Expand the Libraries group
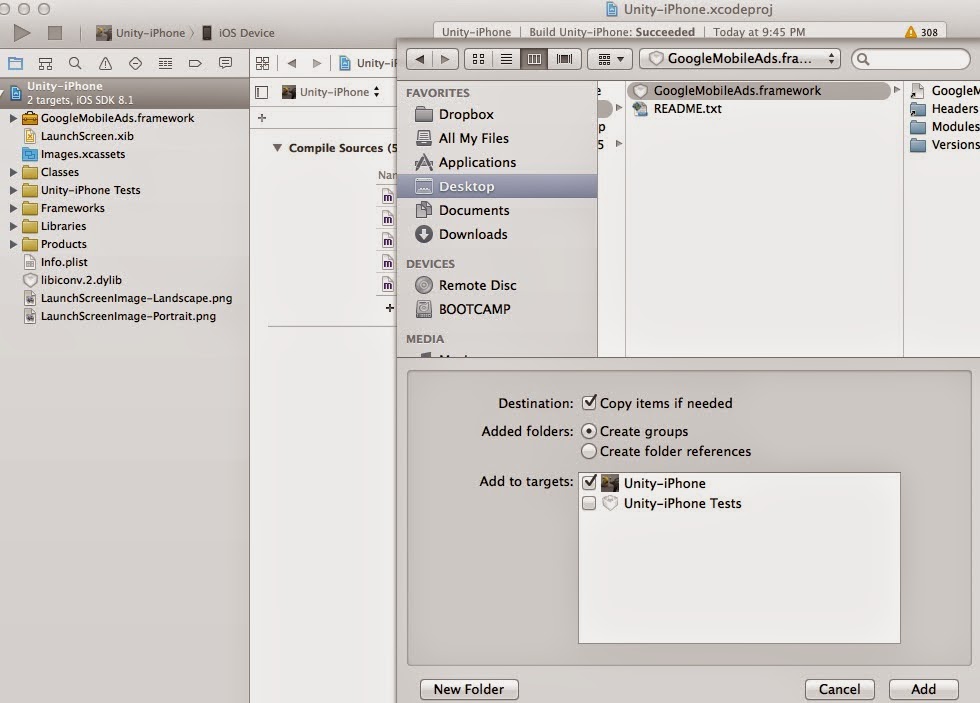 coord(12,226)
